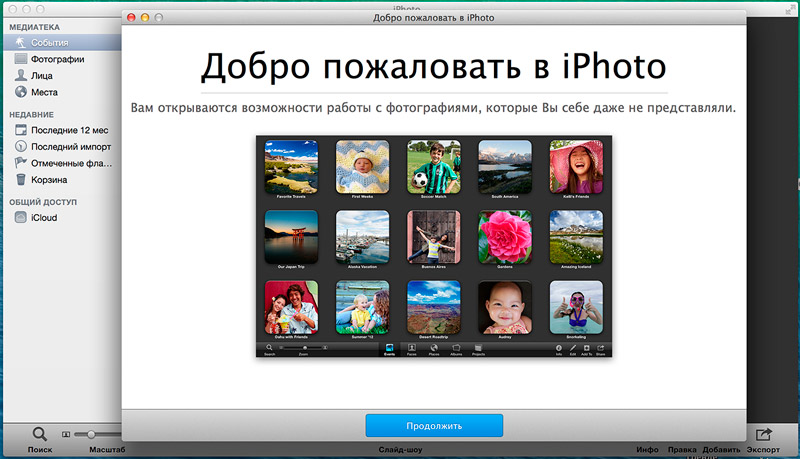800x459 pixels.
Task: Click Добавить in the bottom toolbar
Action: pyautogui.click(x=721, y=450)
